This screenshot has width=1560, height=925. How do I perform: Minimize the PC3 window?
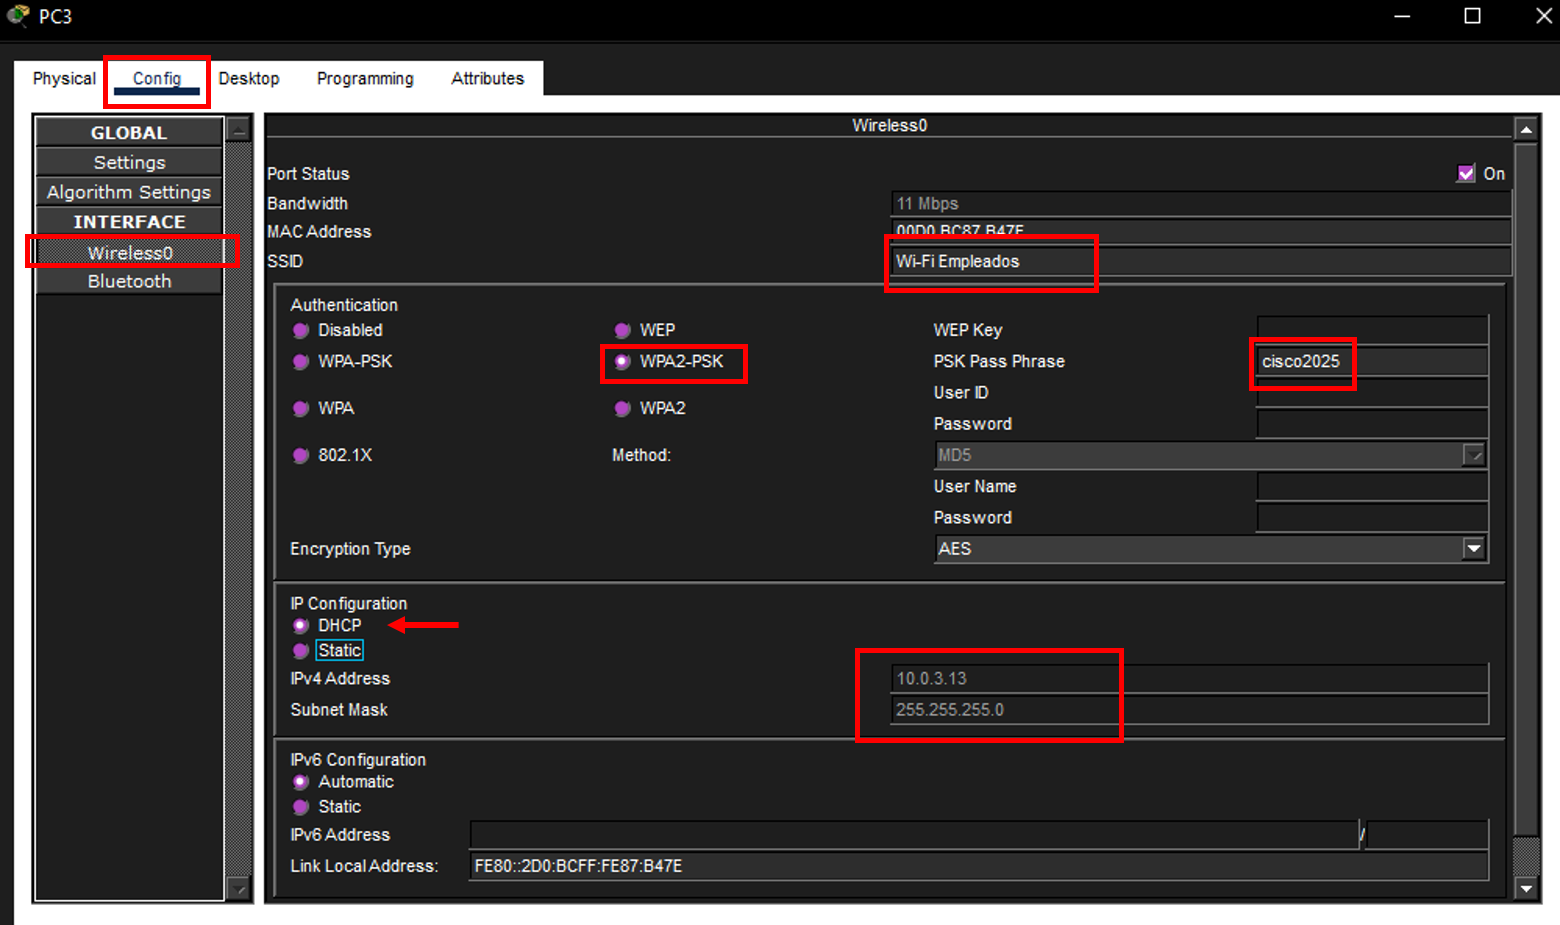1402,16
